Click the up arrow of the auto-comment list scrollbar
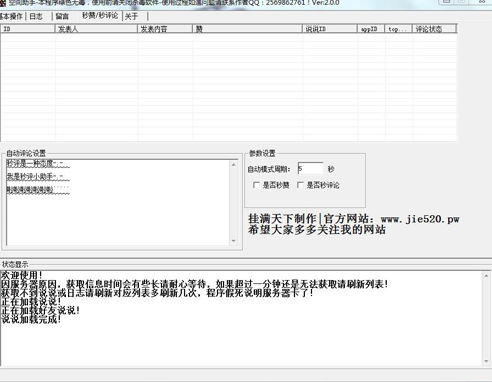The width and height of the screenshot is (492, 382). tap(233, 165)
